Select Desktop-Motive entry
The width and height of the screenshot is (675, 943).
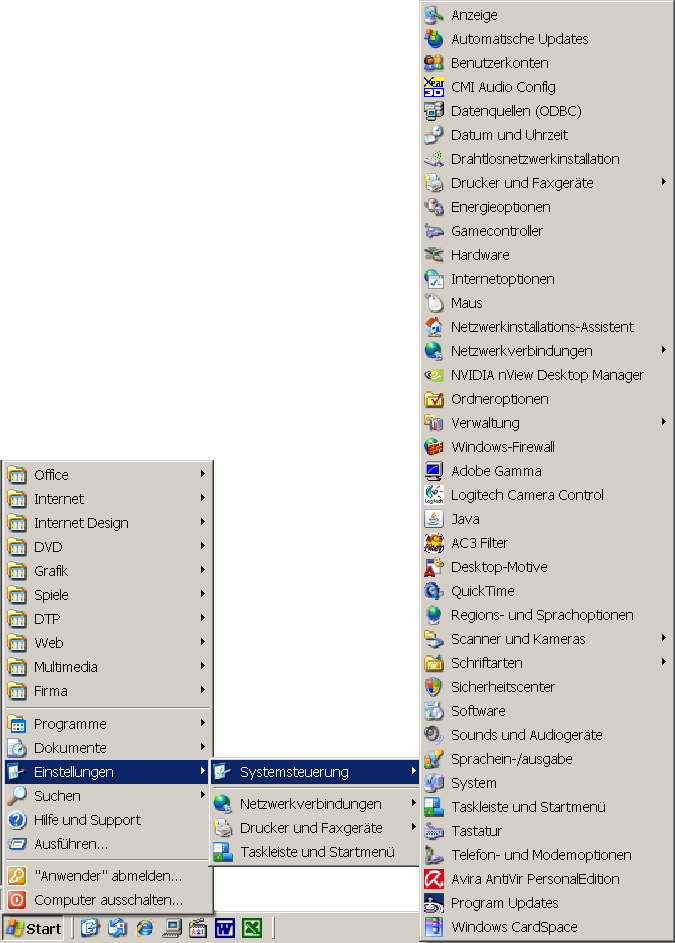tap(547, 567)
